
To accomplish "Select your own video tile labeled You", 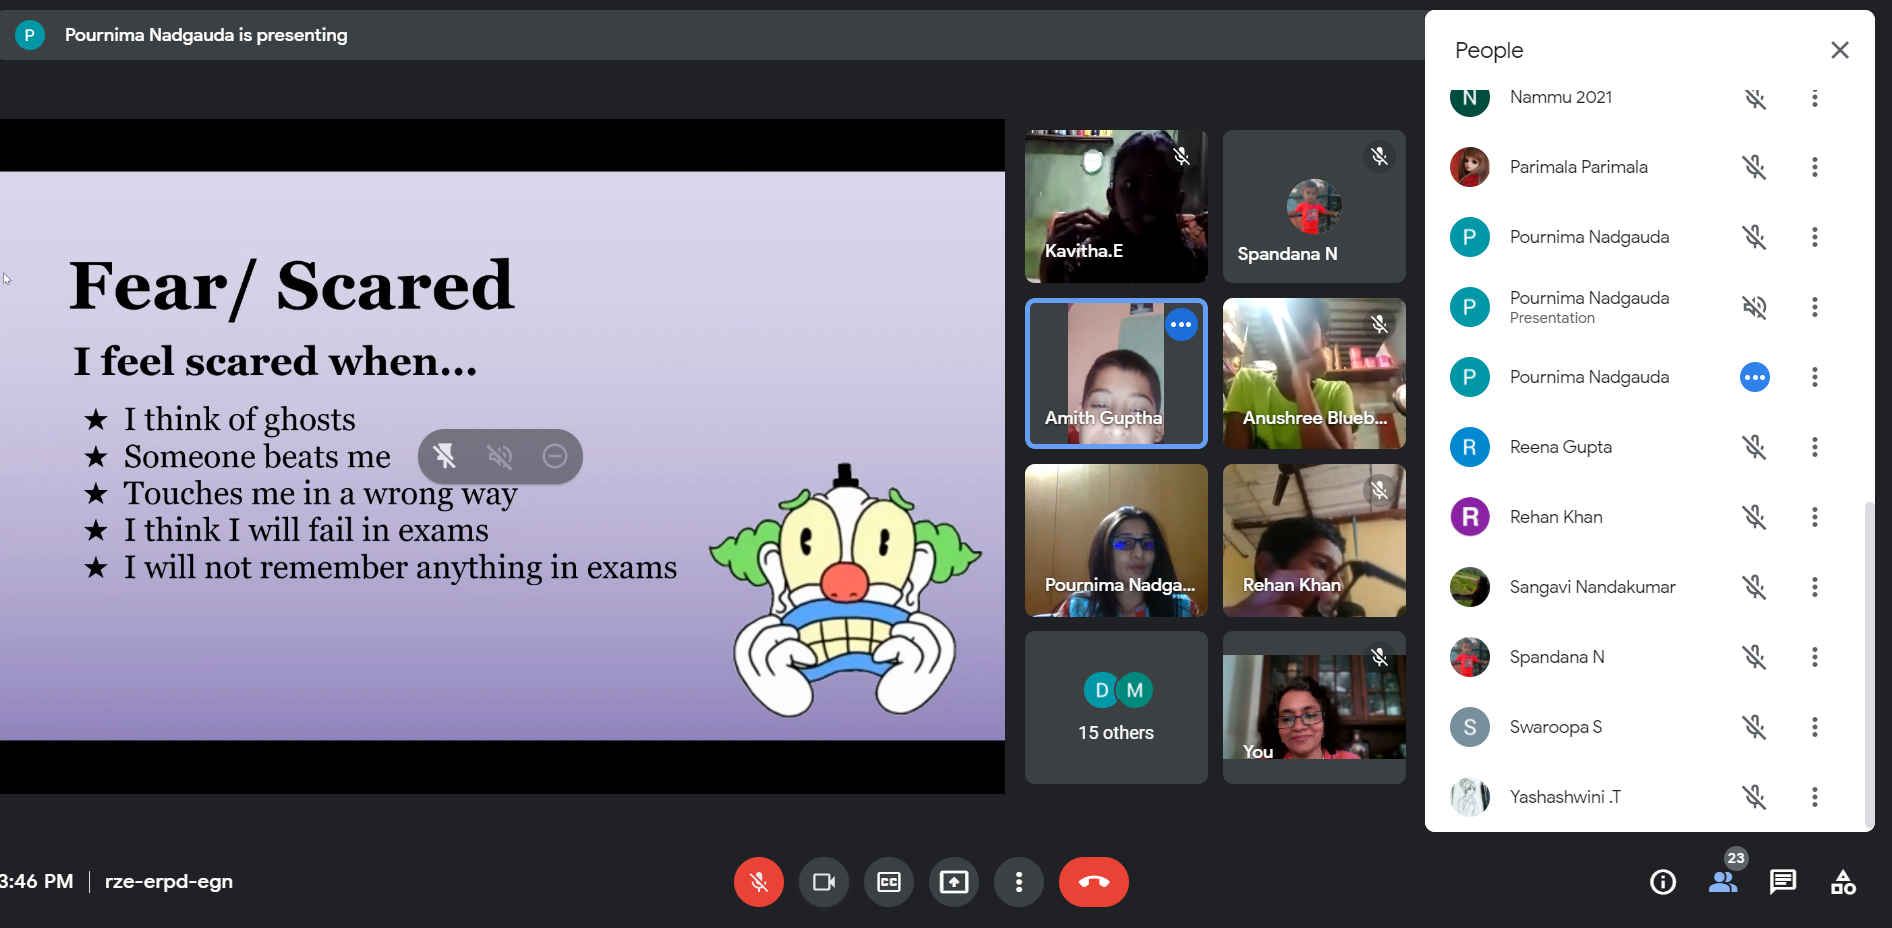I will click(x=1314, y=707).
